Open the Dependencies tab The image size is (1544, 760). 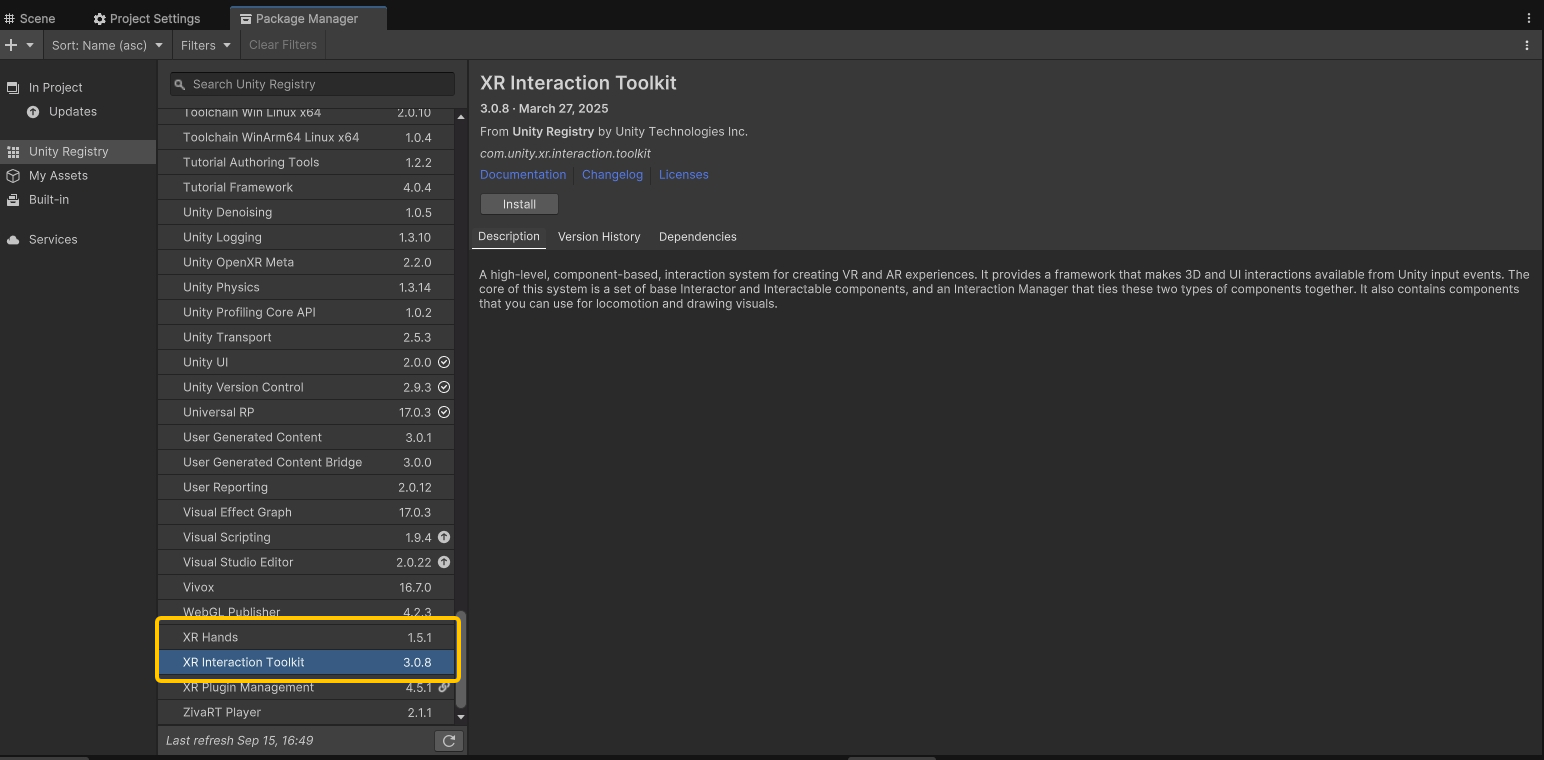point(697,237)
